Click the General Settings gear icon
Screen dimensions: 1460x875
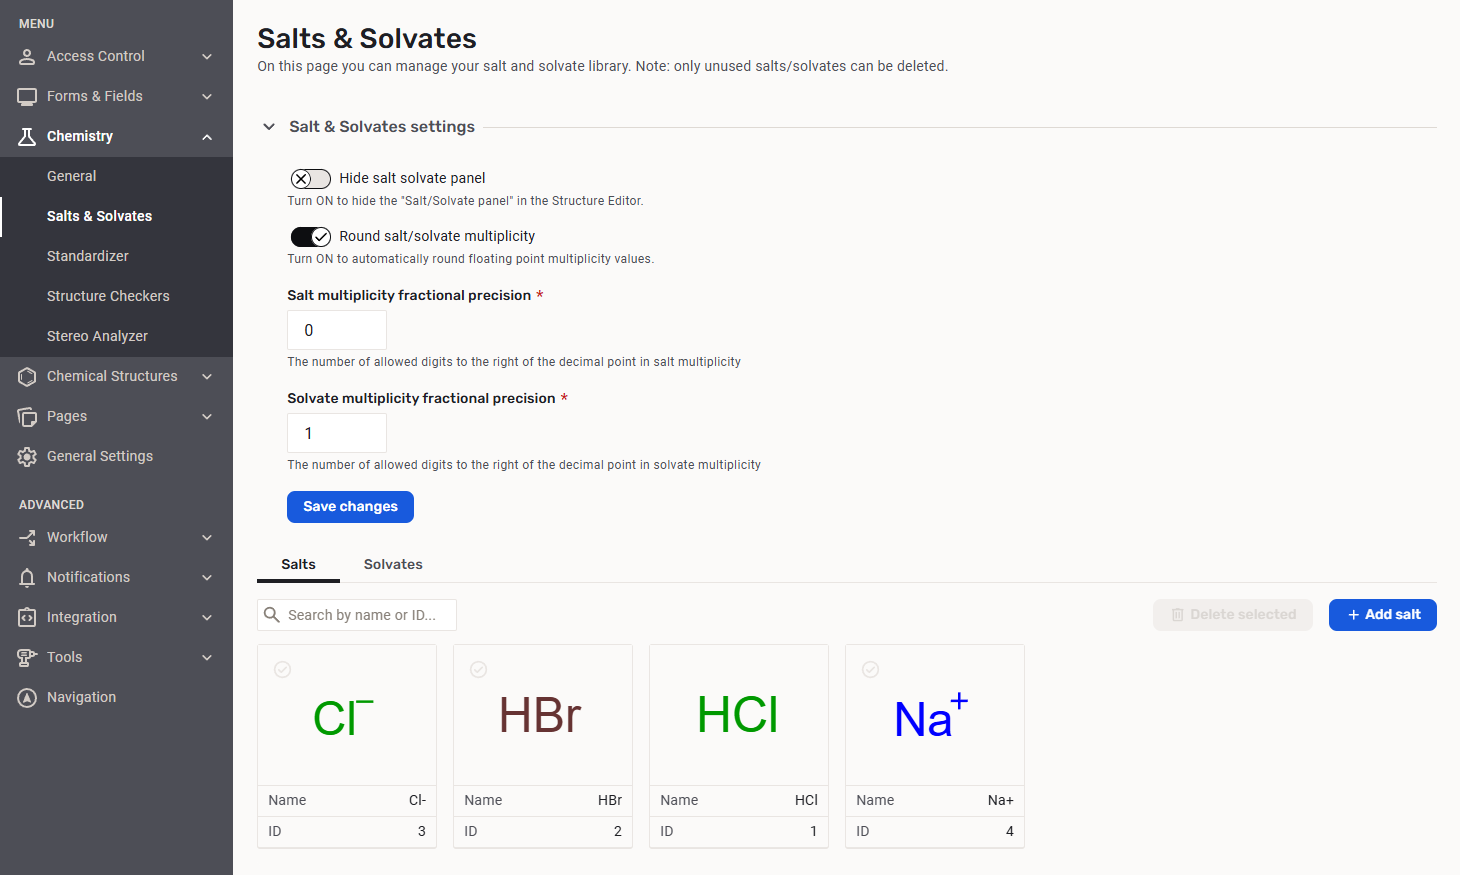click(x=27, y=457)
